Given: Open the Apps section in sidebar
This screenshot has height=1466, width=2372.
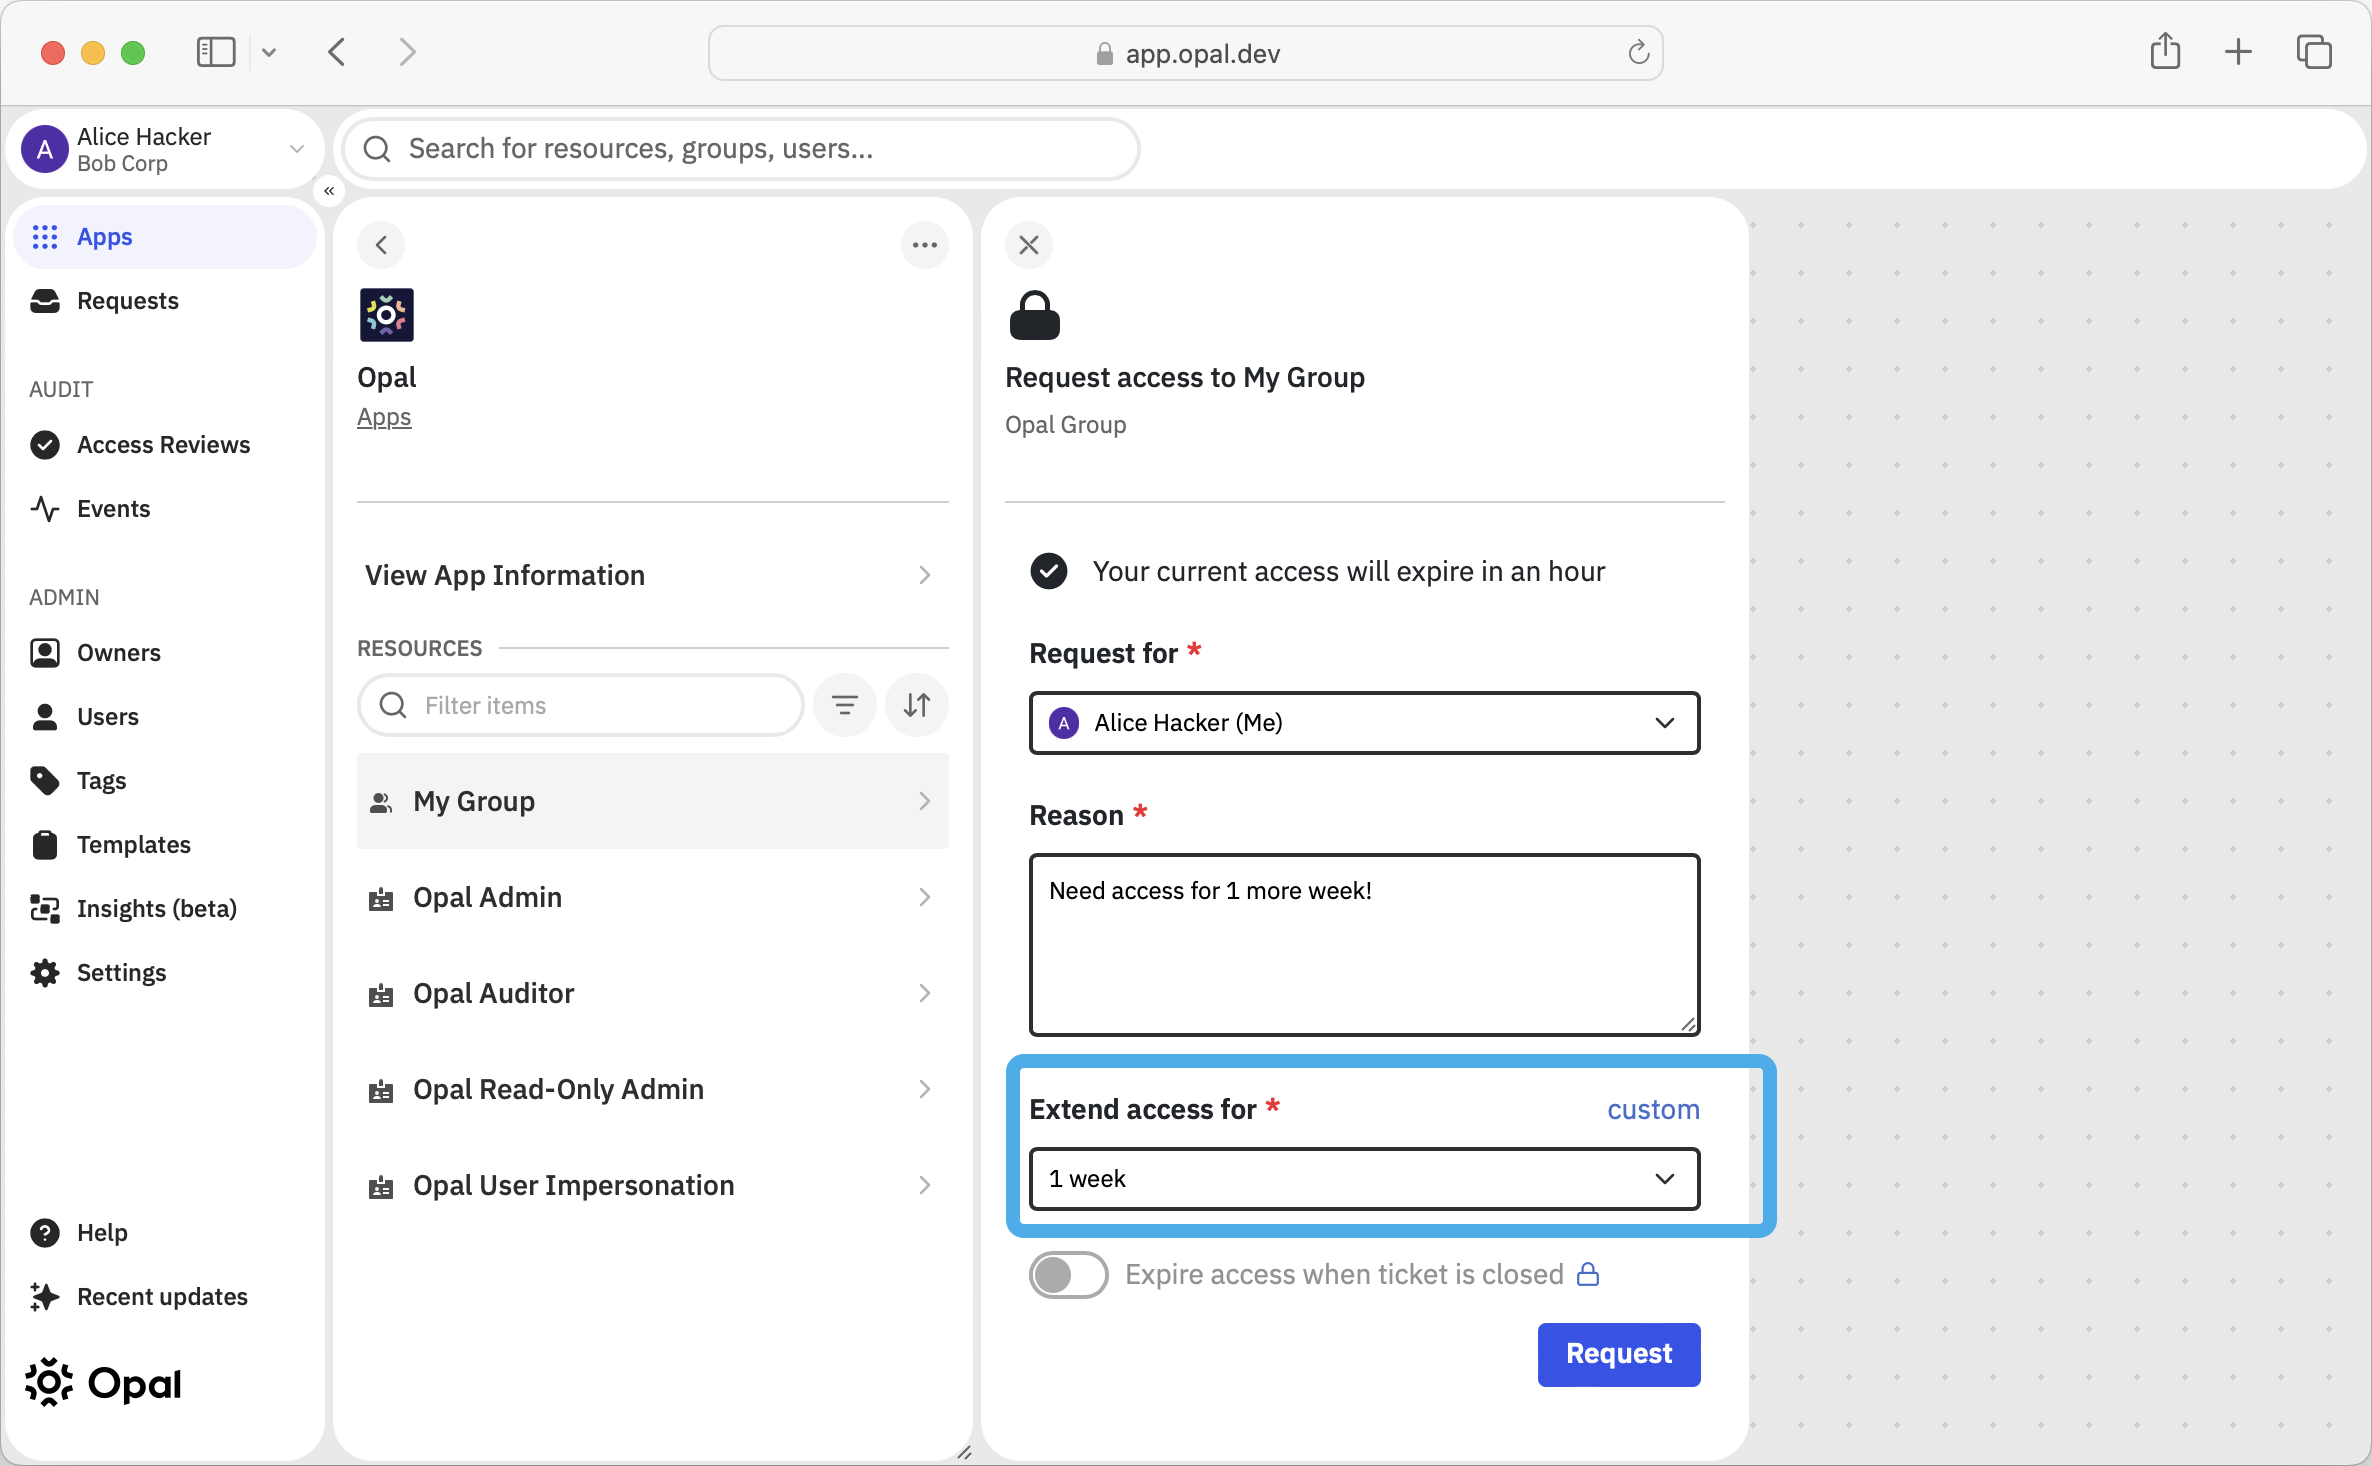Looking at the screenshot, I should [165, 237].
